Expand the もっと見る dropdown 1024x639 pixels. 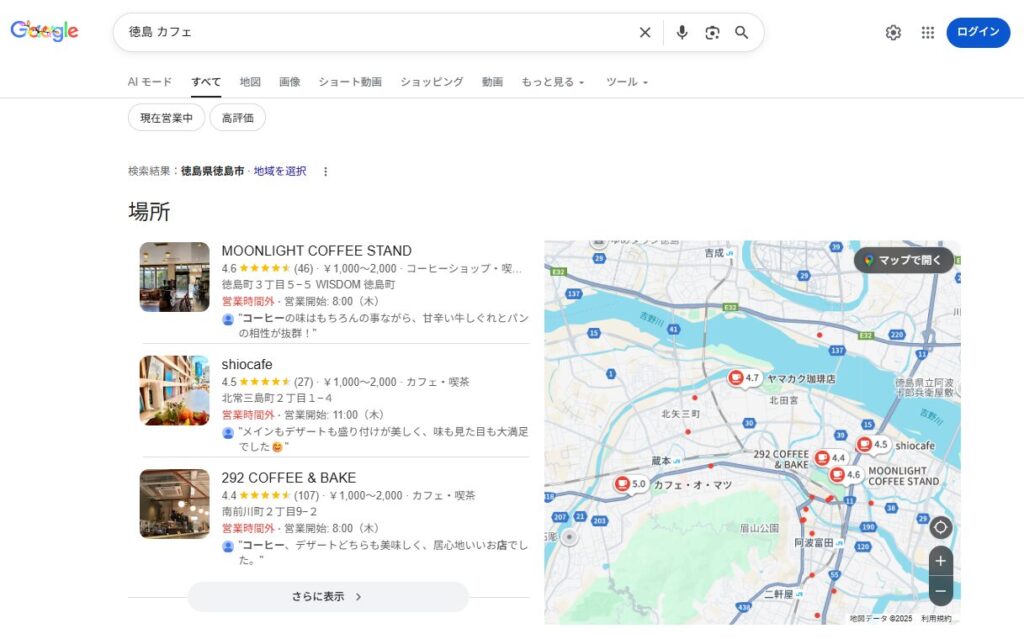(553, 82)
